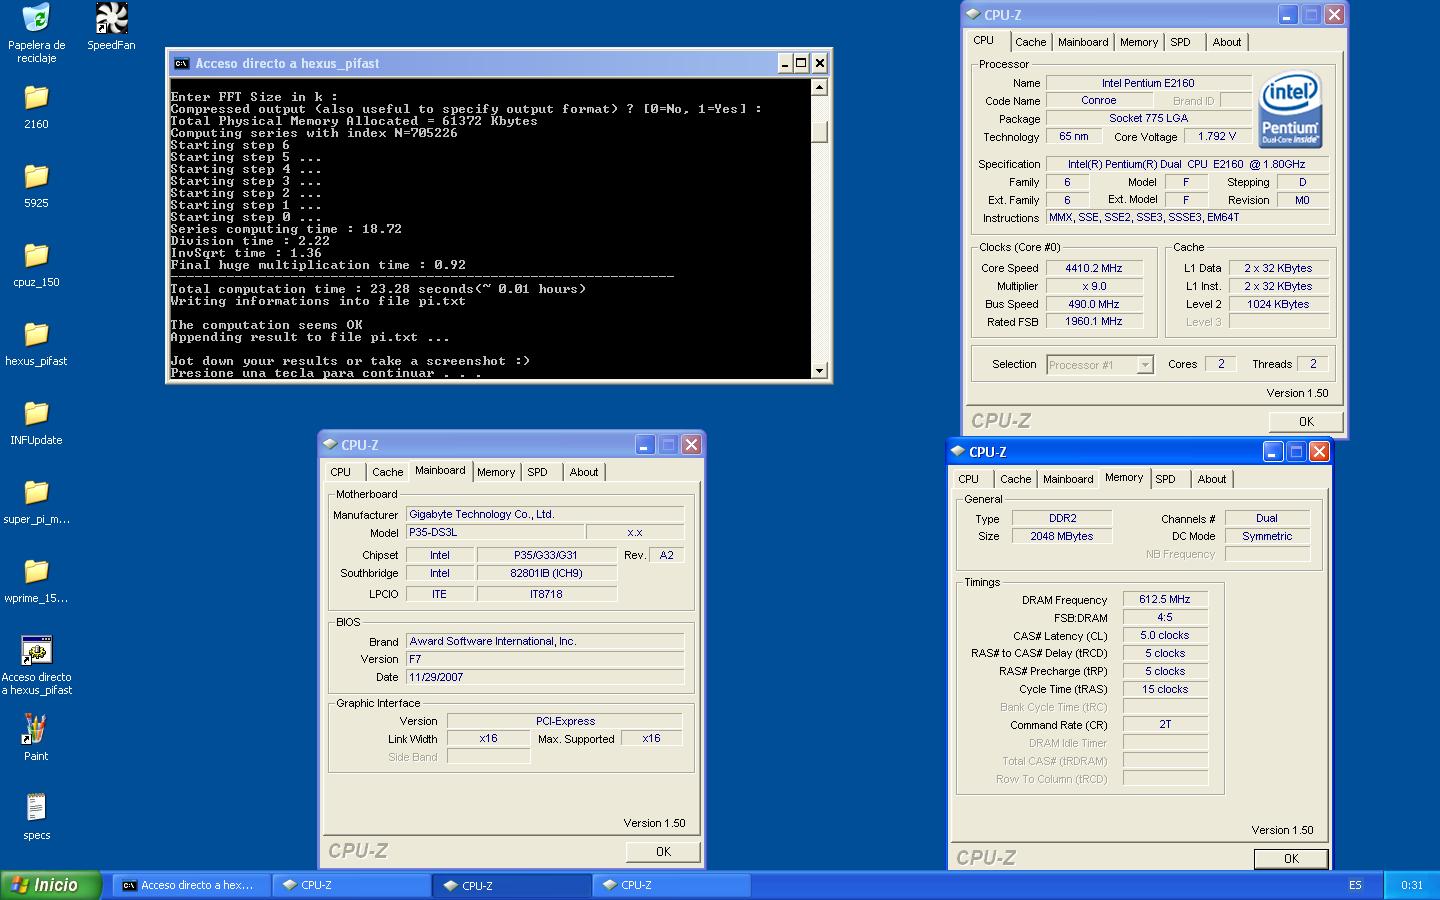Open Memory tab in CPU window
Image resolution: width=1440 pixels, height=900 pixels.
click(x=1139, y=42)
